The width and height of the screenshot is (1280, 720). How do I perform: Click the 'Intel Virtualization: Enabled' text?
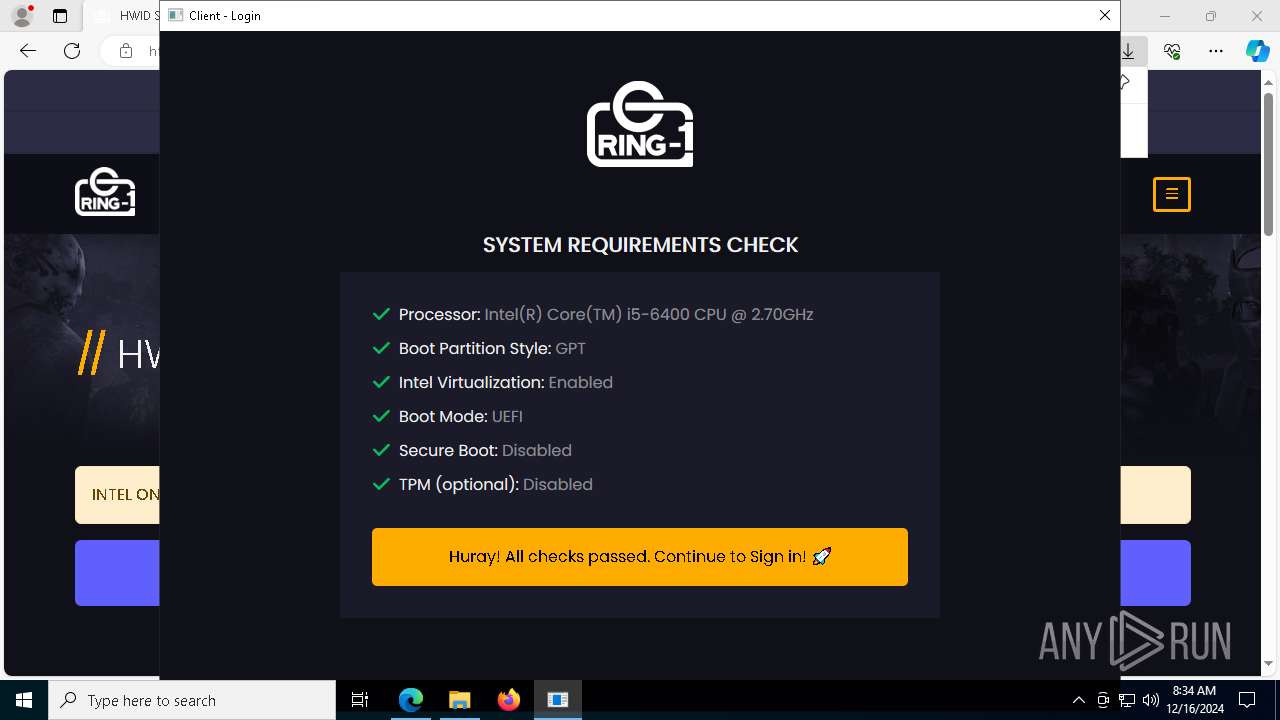506,382
